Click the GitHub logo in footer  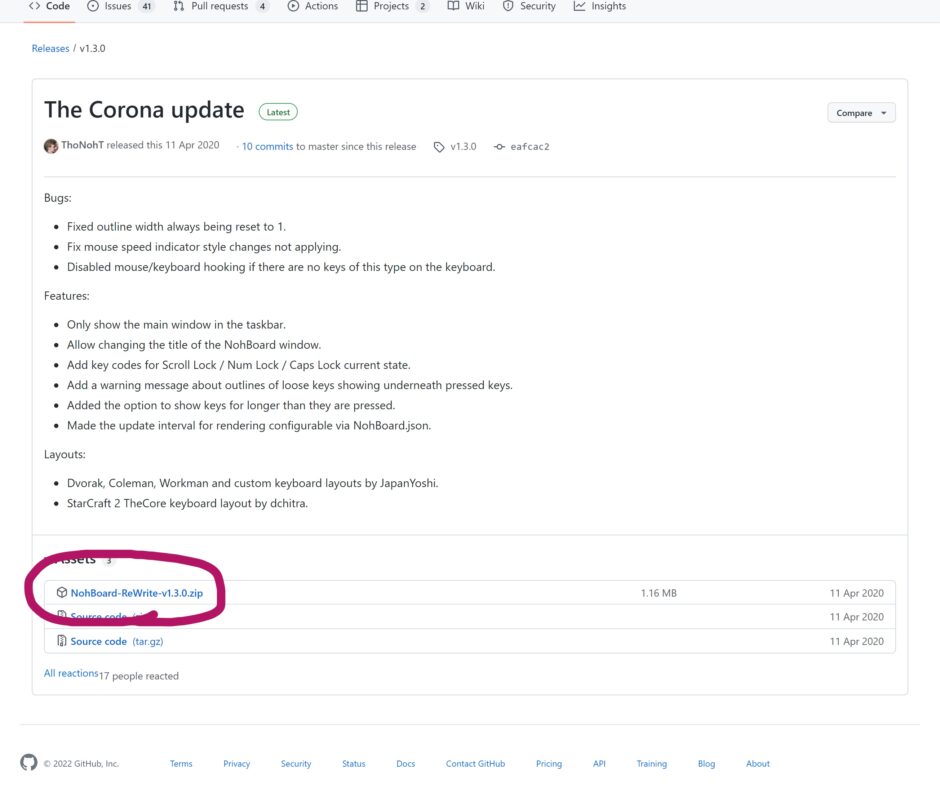(28, 763)
